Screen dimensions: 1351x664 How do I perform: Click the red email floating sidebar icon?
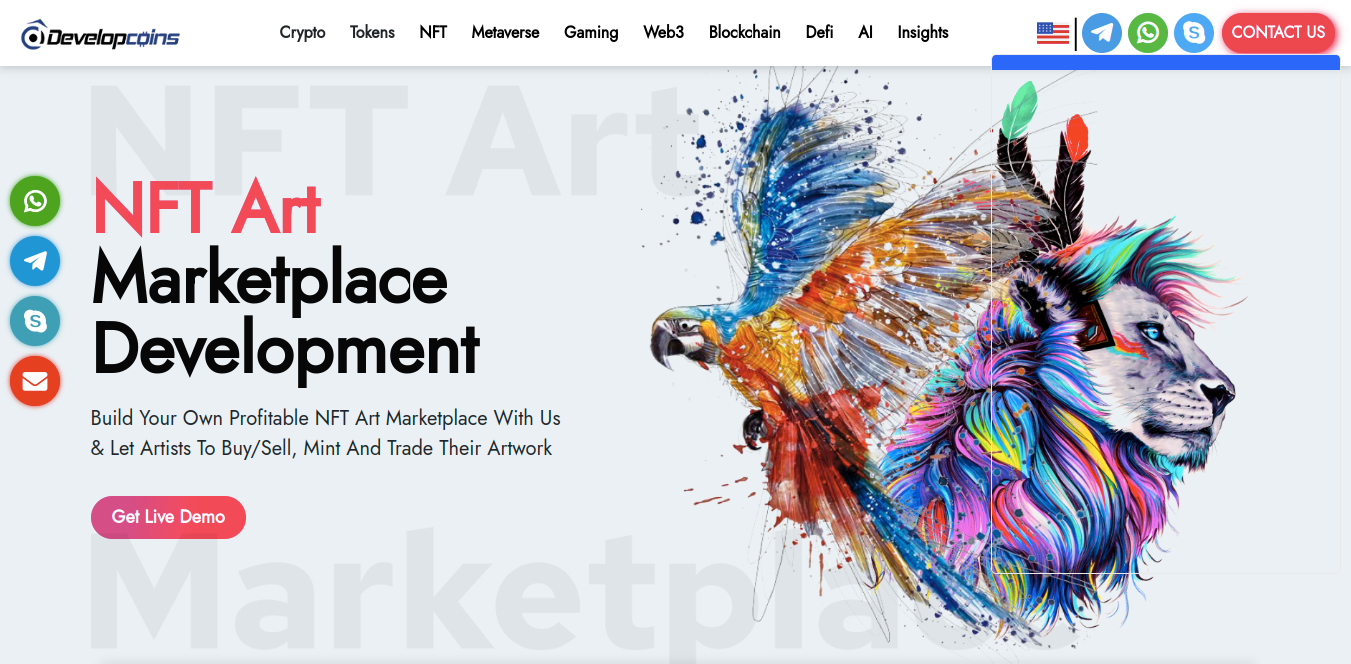(35, 381)
